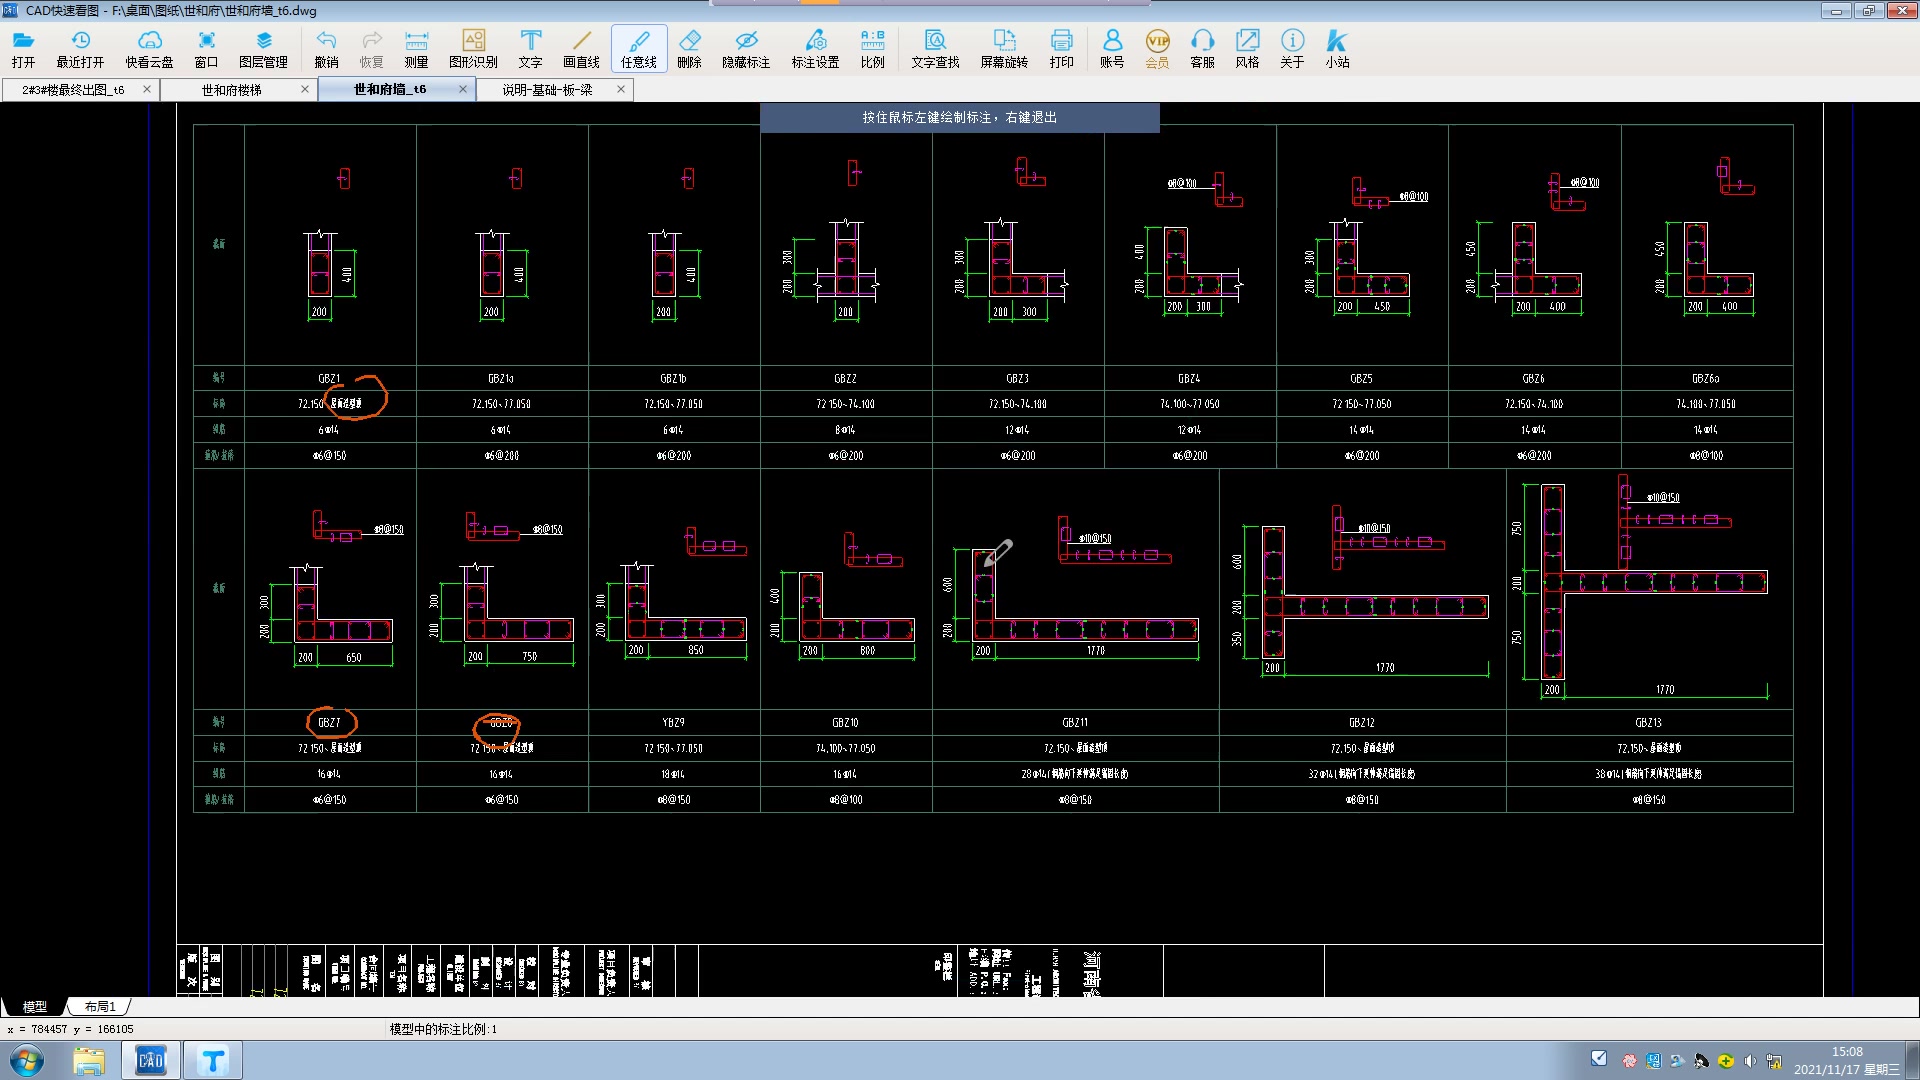Open 文字查找 text search tool

pyautogui.click(x=935, y=48)
